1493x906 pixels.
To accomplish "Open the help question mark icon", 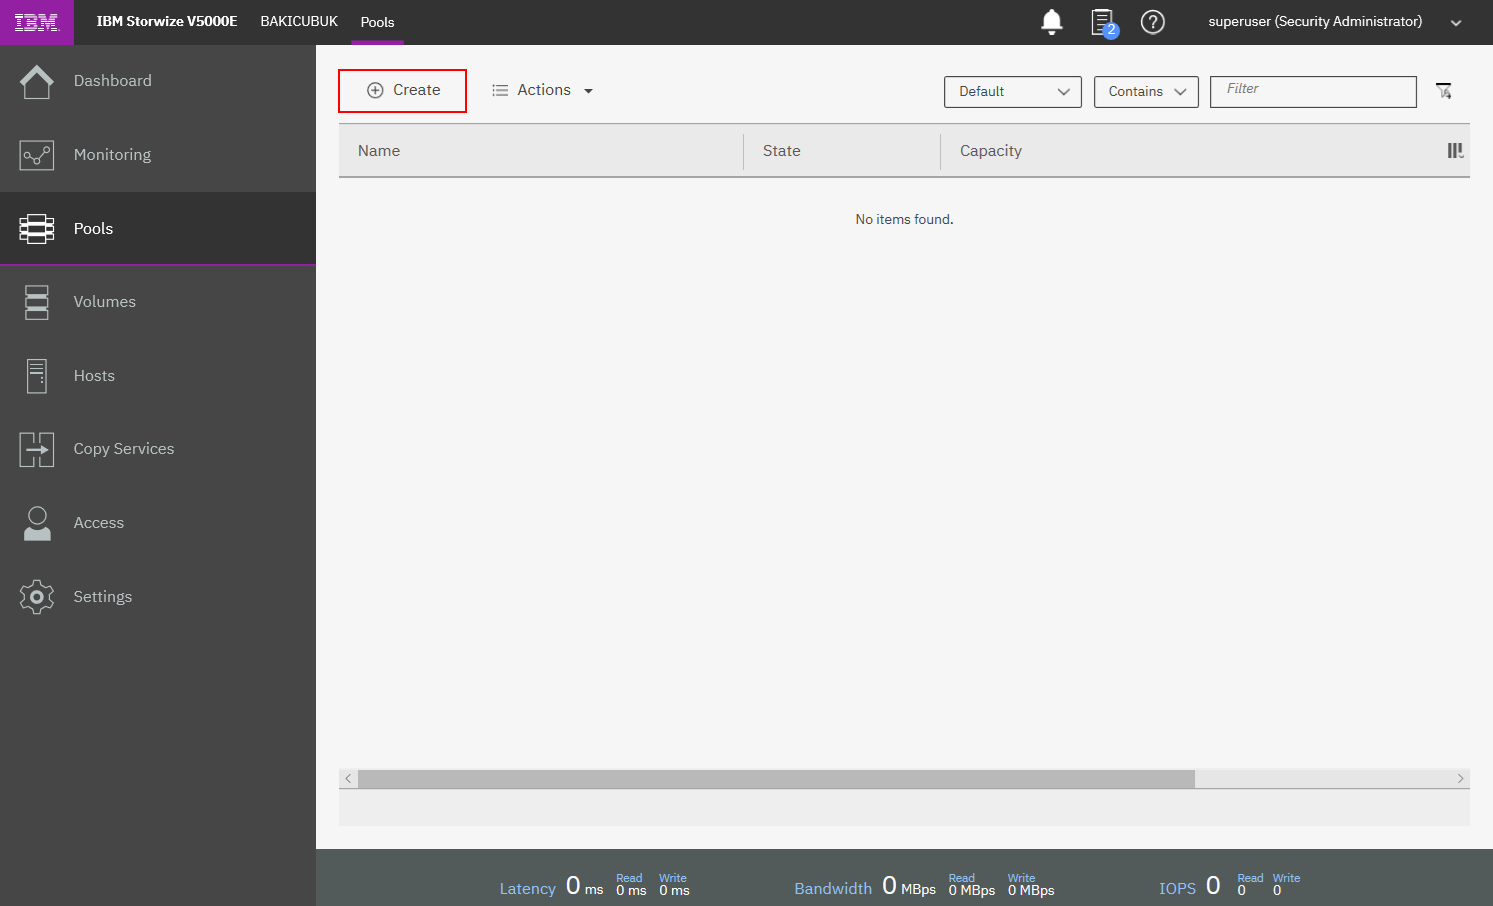I will pos(1152,22).
